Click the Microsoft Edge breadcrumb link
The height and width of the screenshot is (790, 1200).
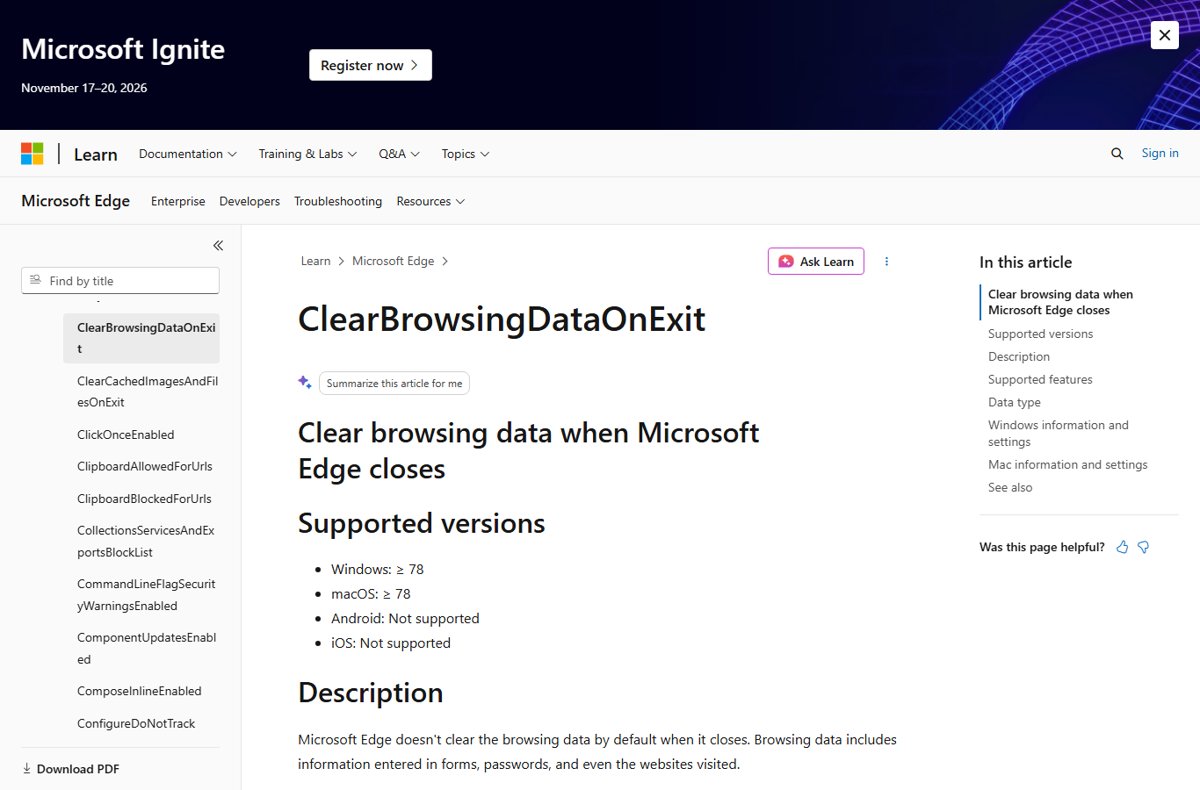tap(393, 261)
